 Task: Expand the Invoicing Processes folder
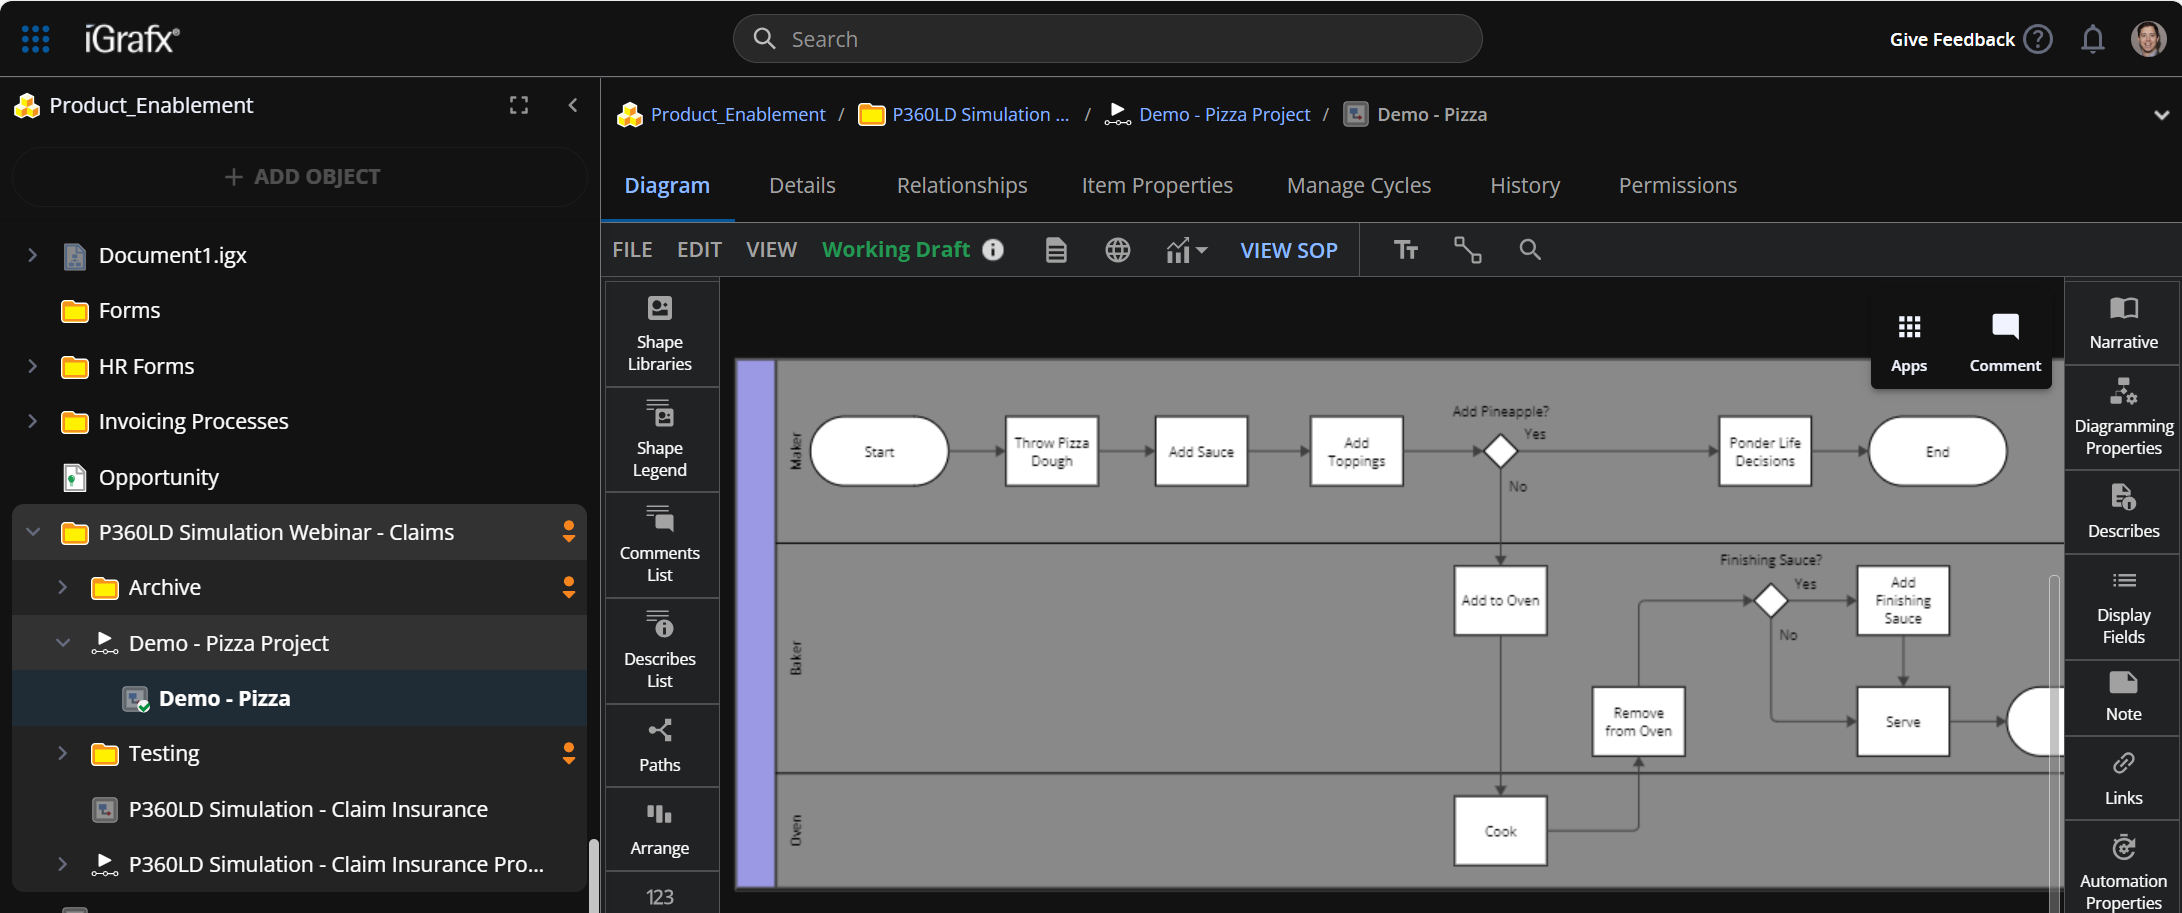coord(33,422)
